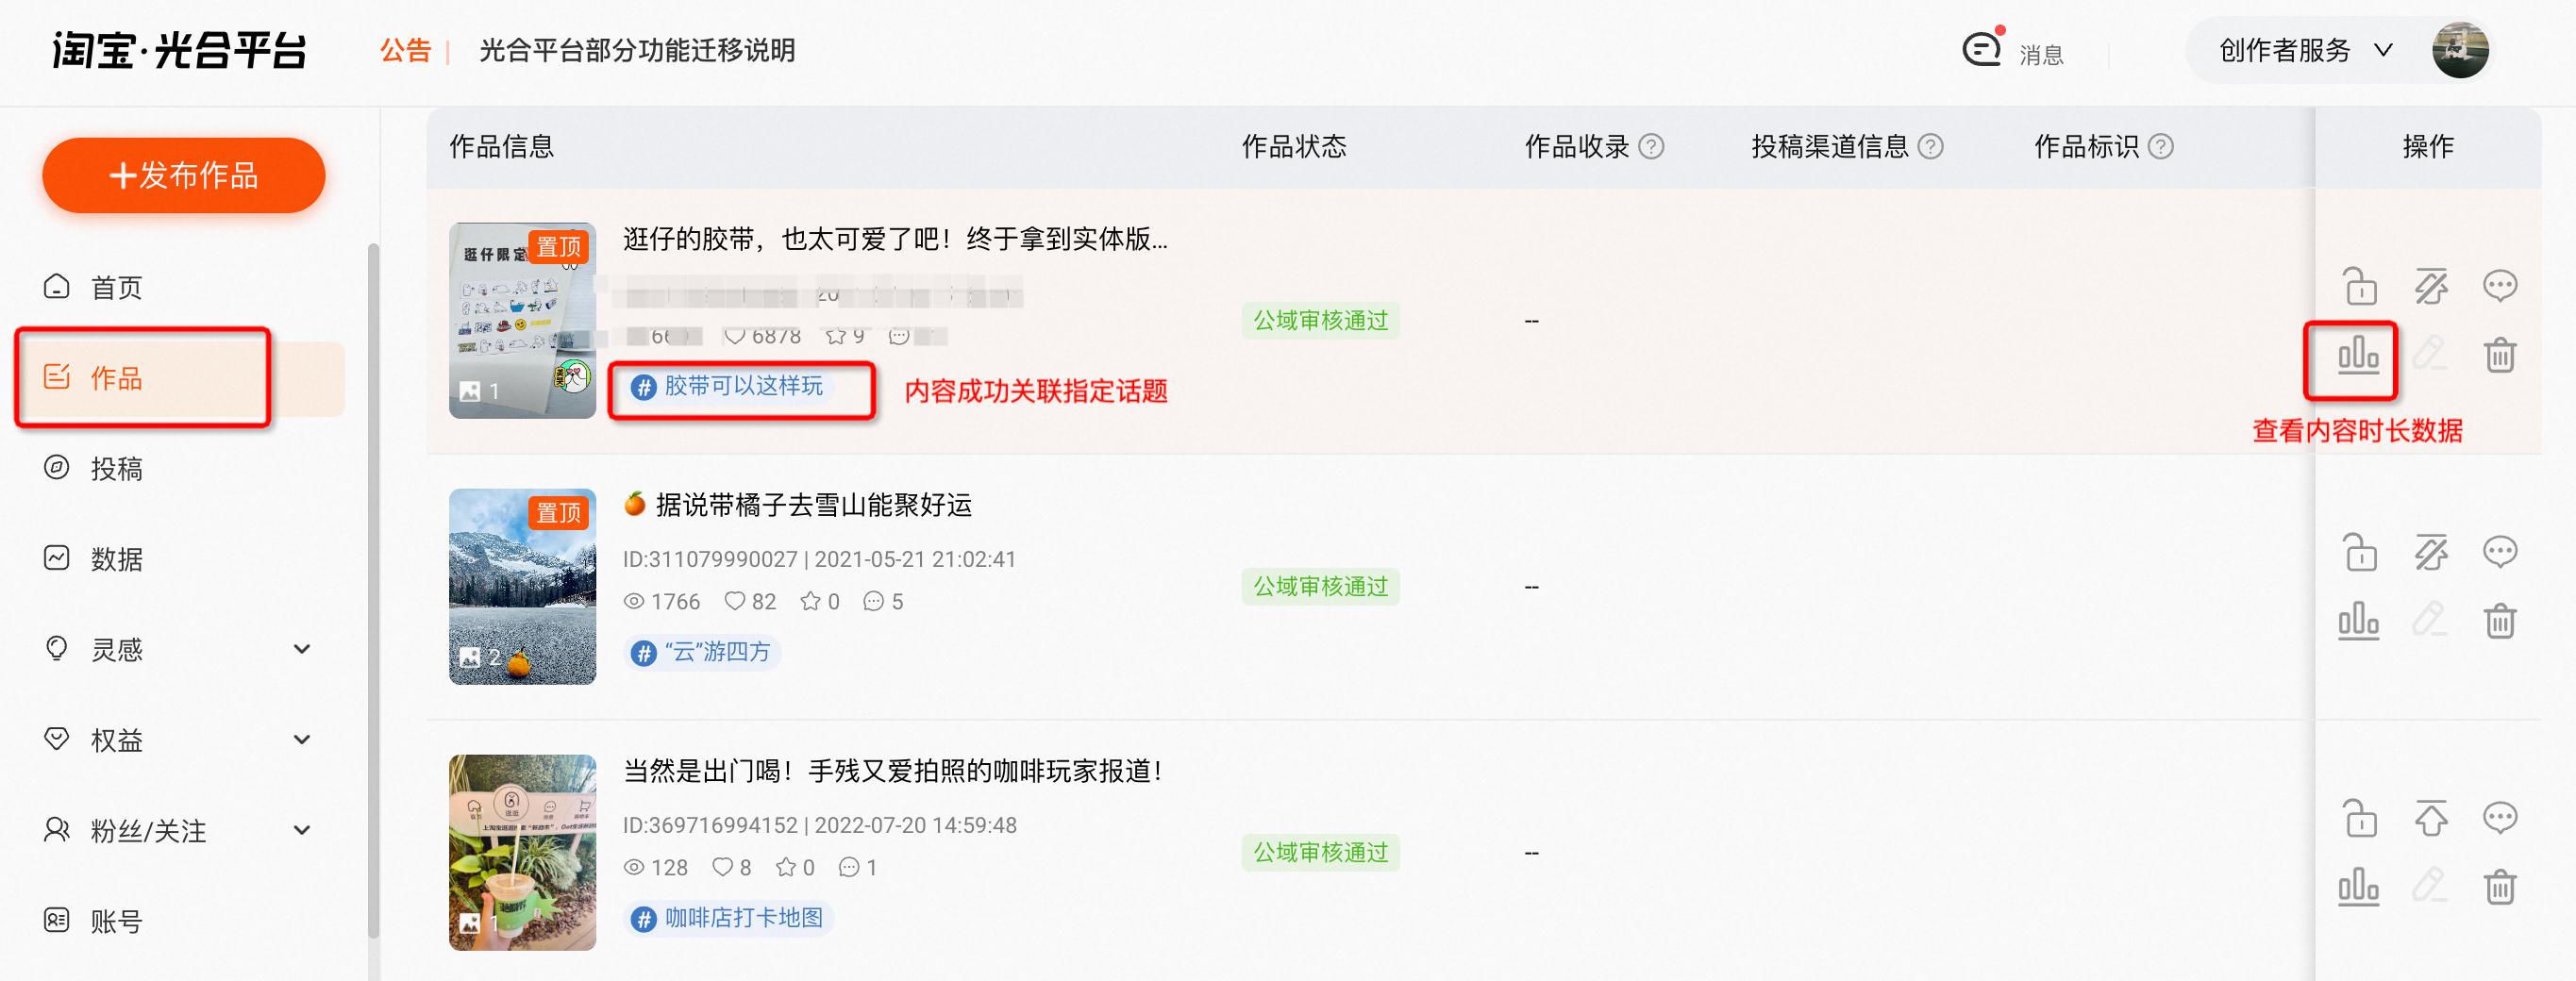Click the unlock privacy icon on first post
The height and width of the screenshot is (981, 2576).
[2360, 285]
